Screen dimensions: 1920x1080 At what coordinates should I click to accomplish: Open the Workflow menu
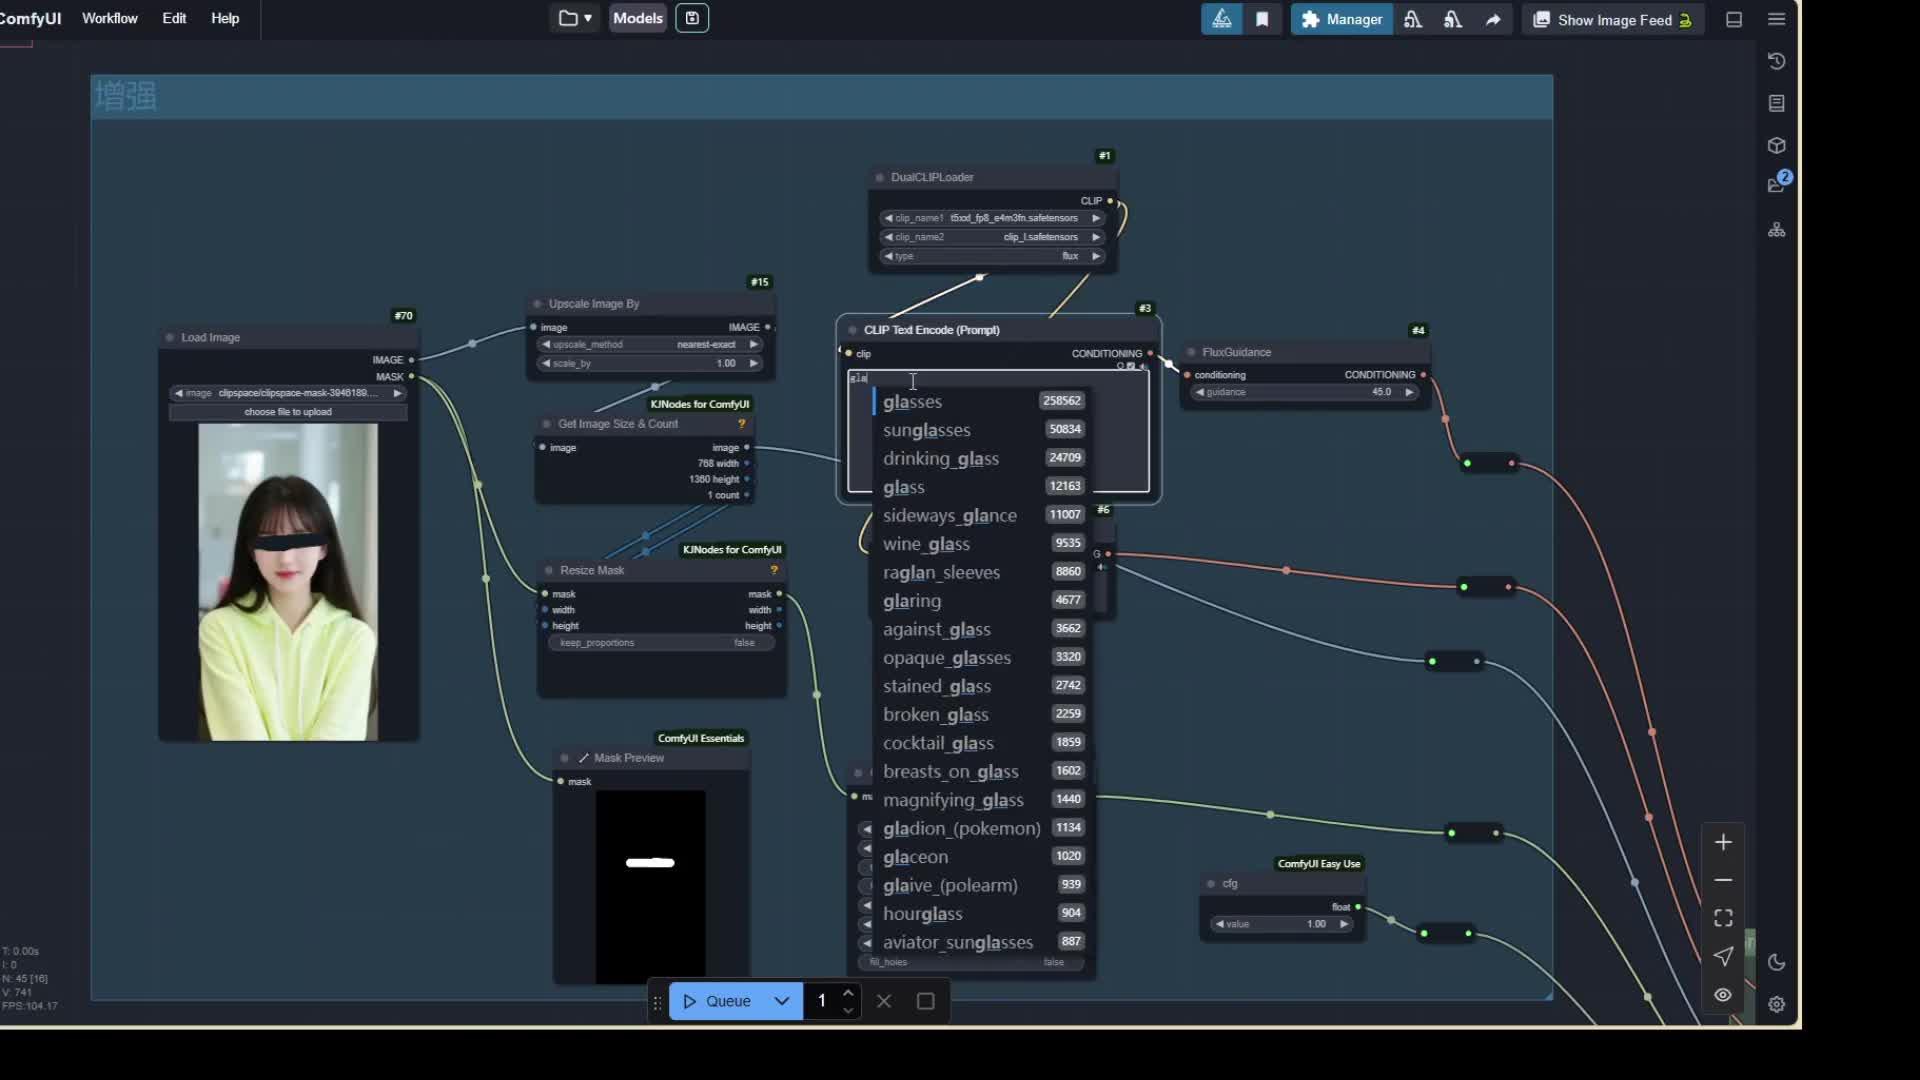[109, 18]
